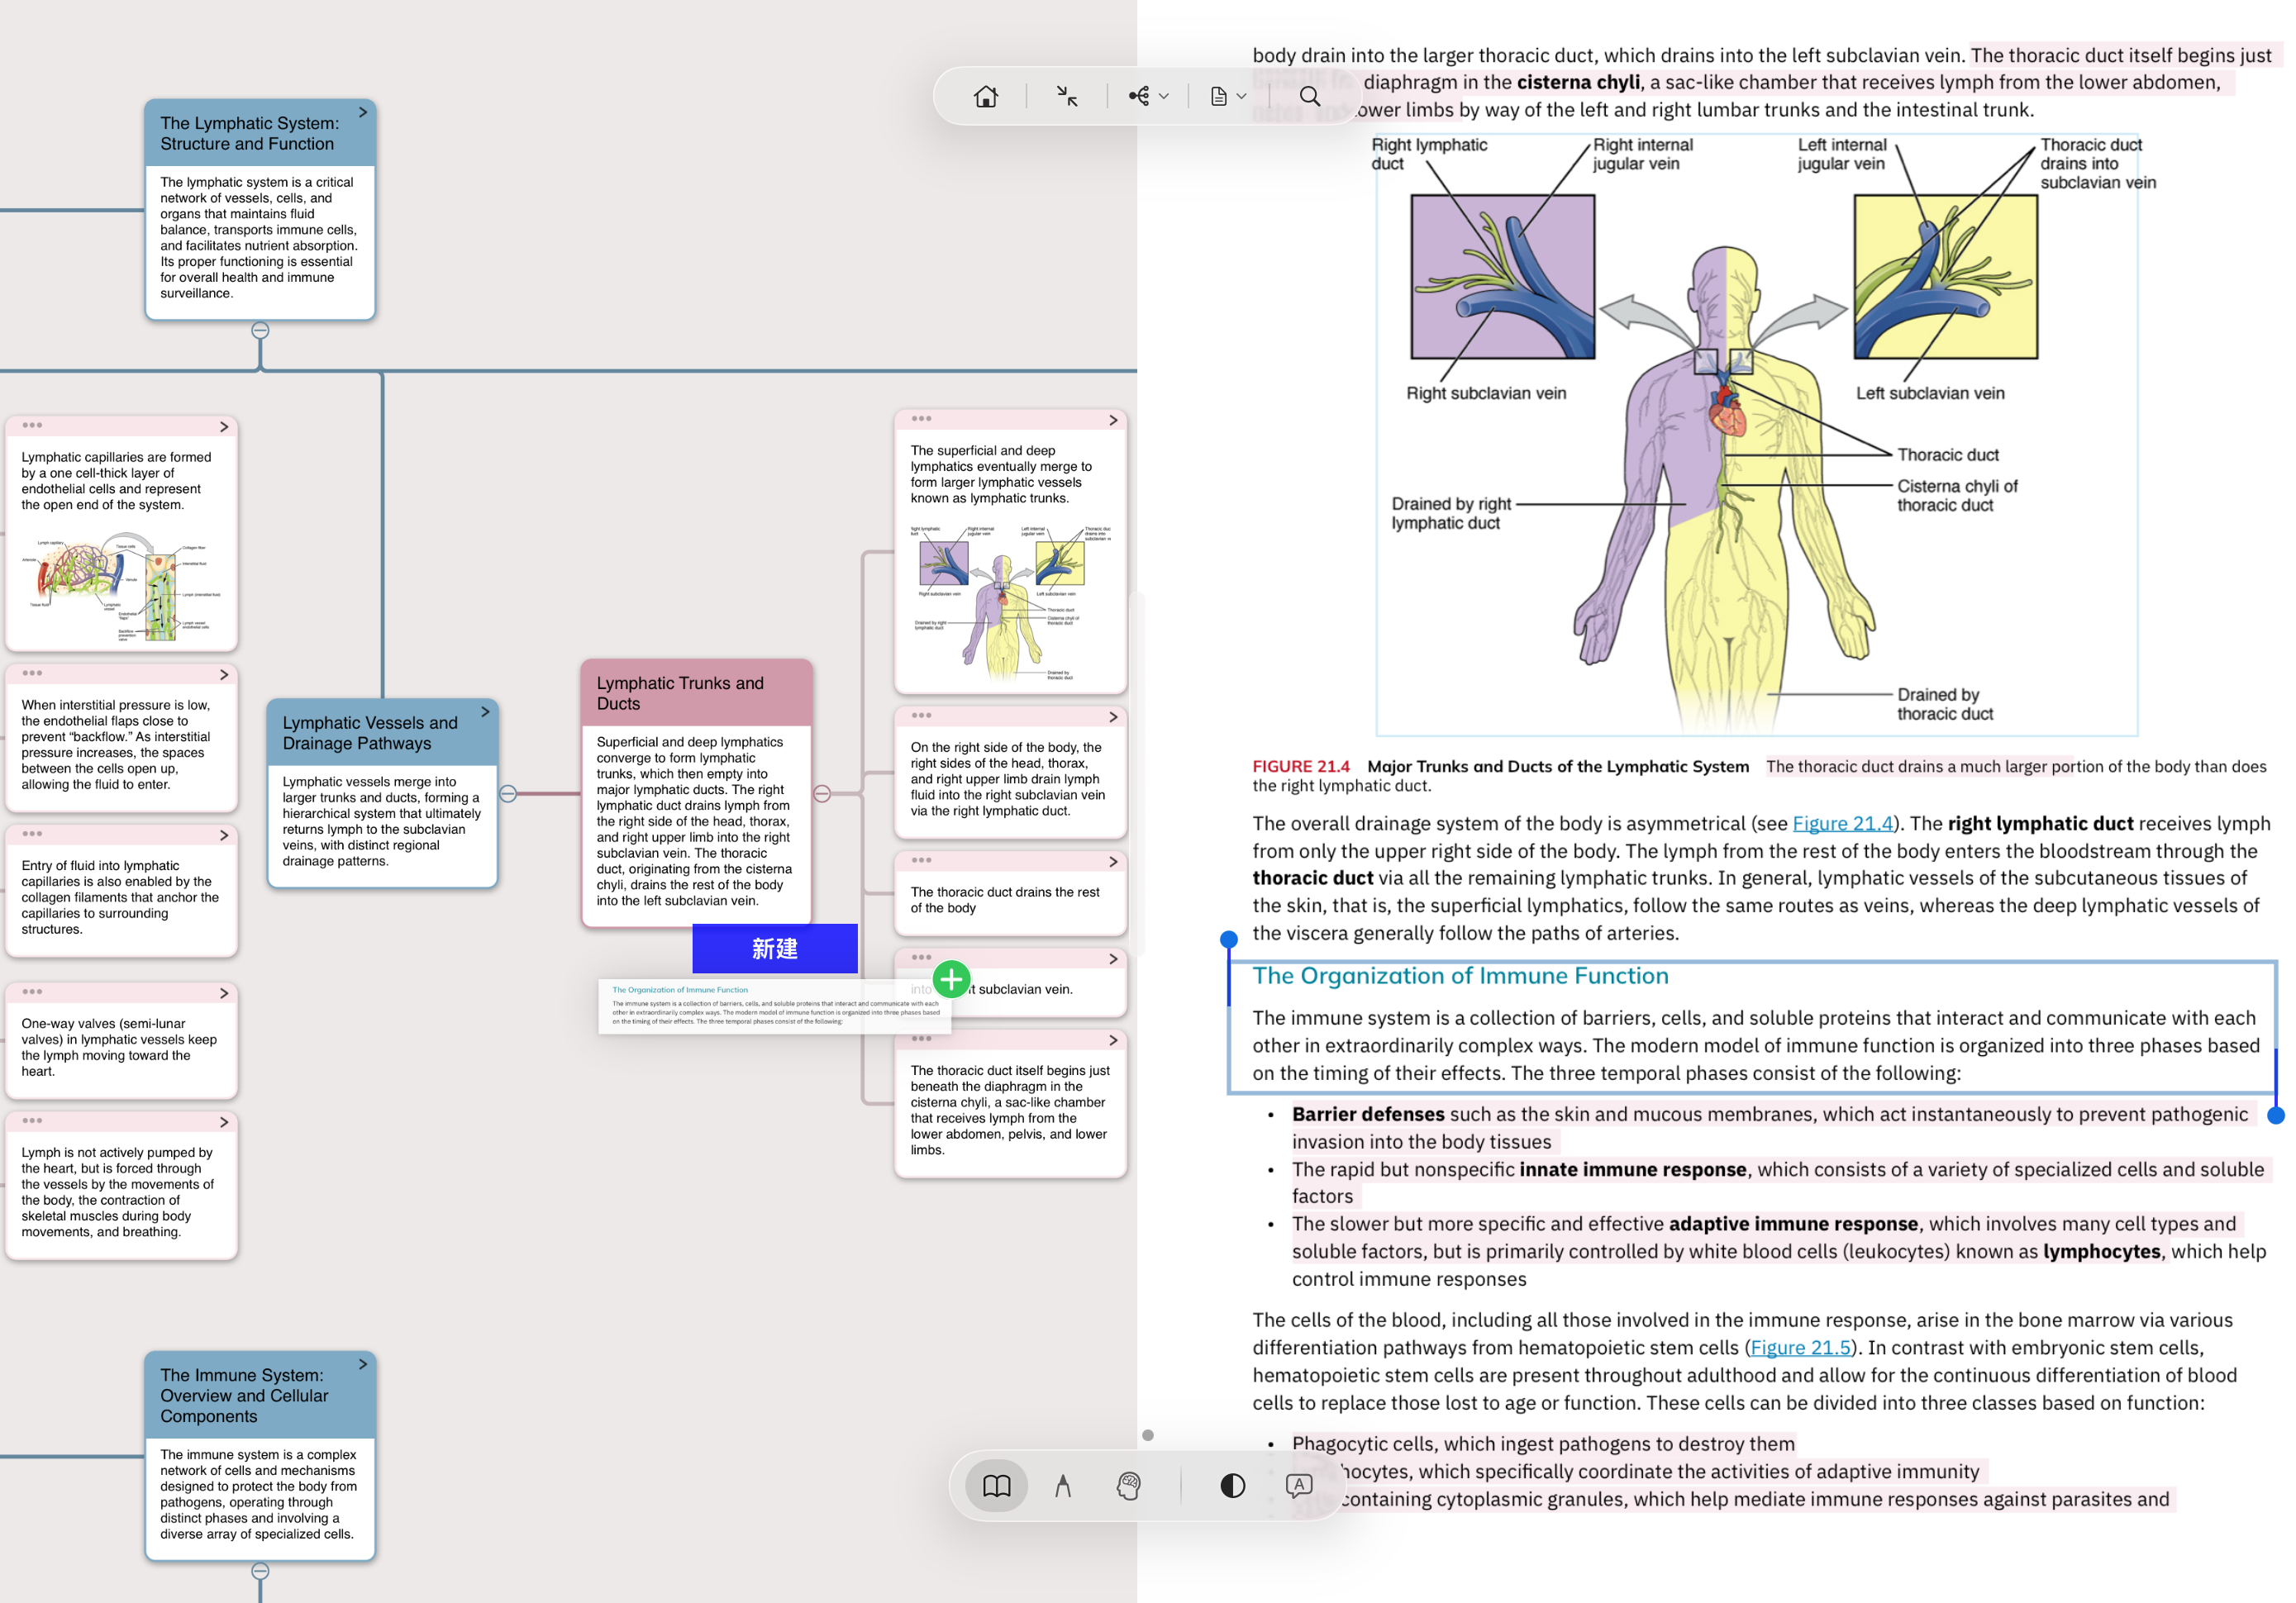Open chevron on thoracic duct drains the rest card
Screen dimensions: 2296x1603
tap(1113, 862)
